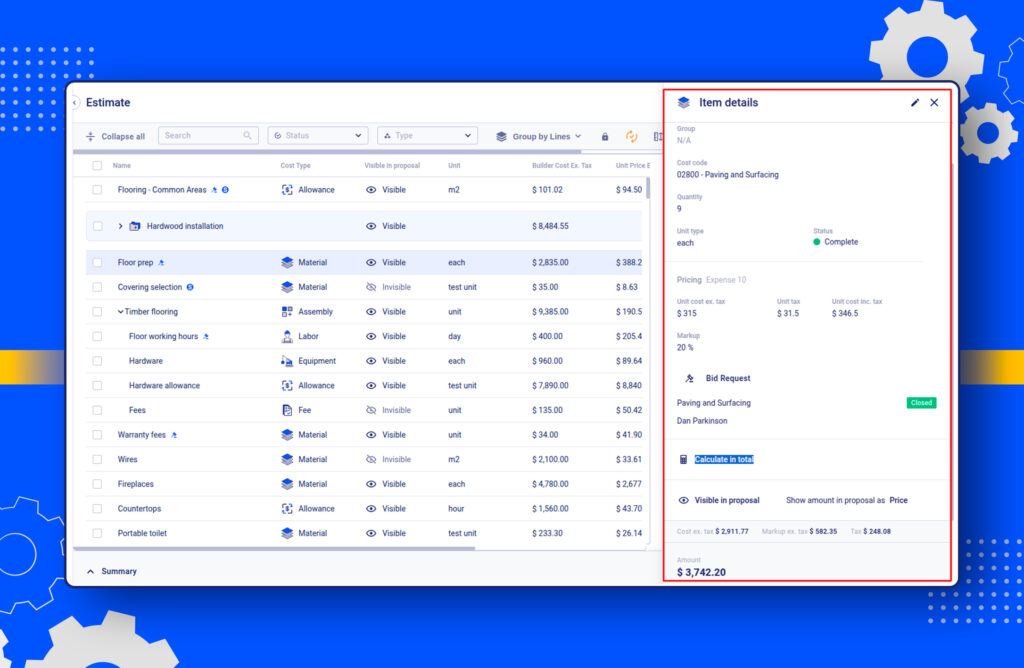Click the layers icon in Item details header
This screenshot has width=1024, height=668.
(x=683, y=103)
